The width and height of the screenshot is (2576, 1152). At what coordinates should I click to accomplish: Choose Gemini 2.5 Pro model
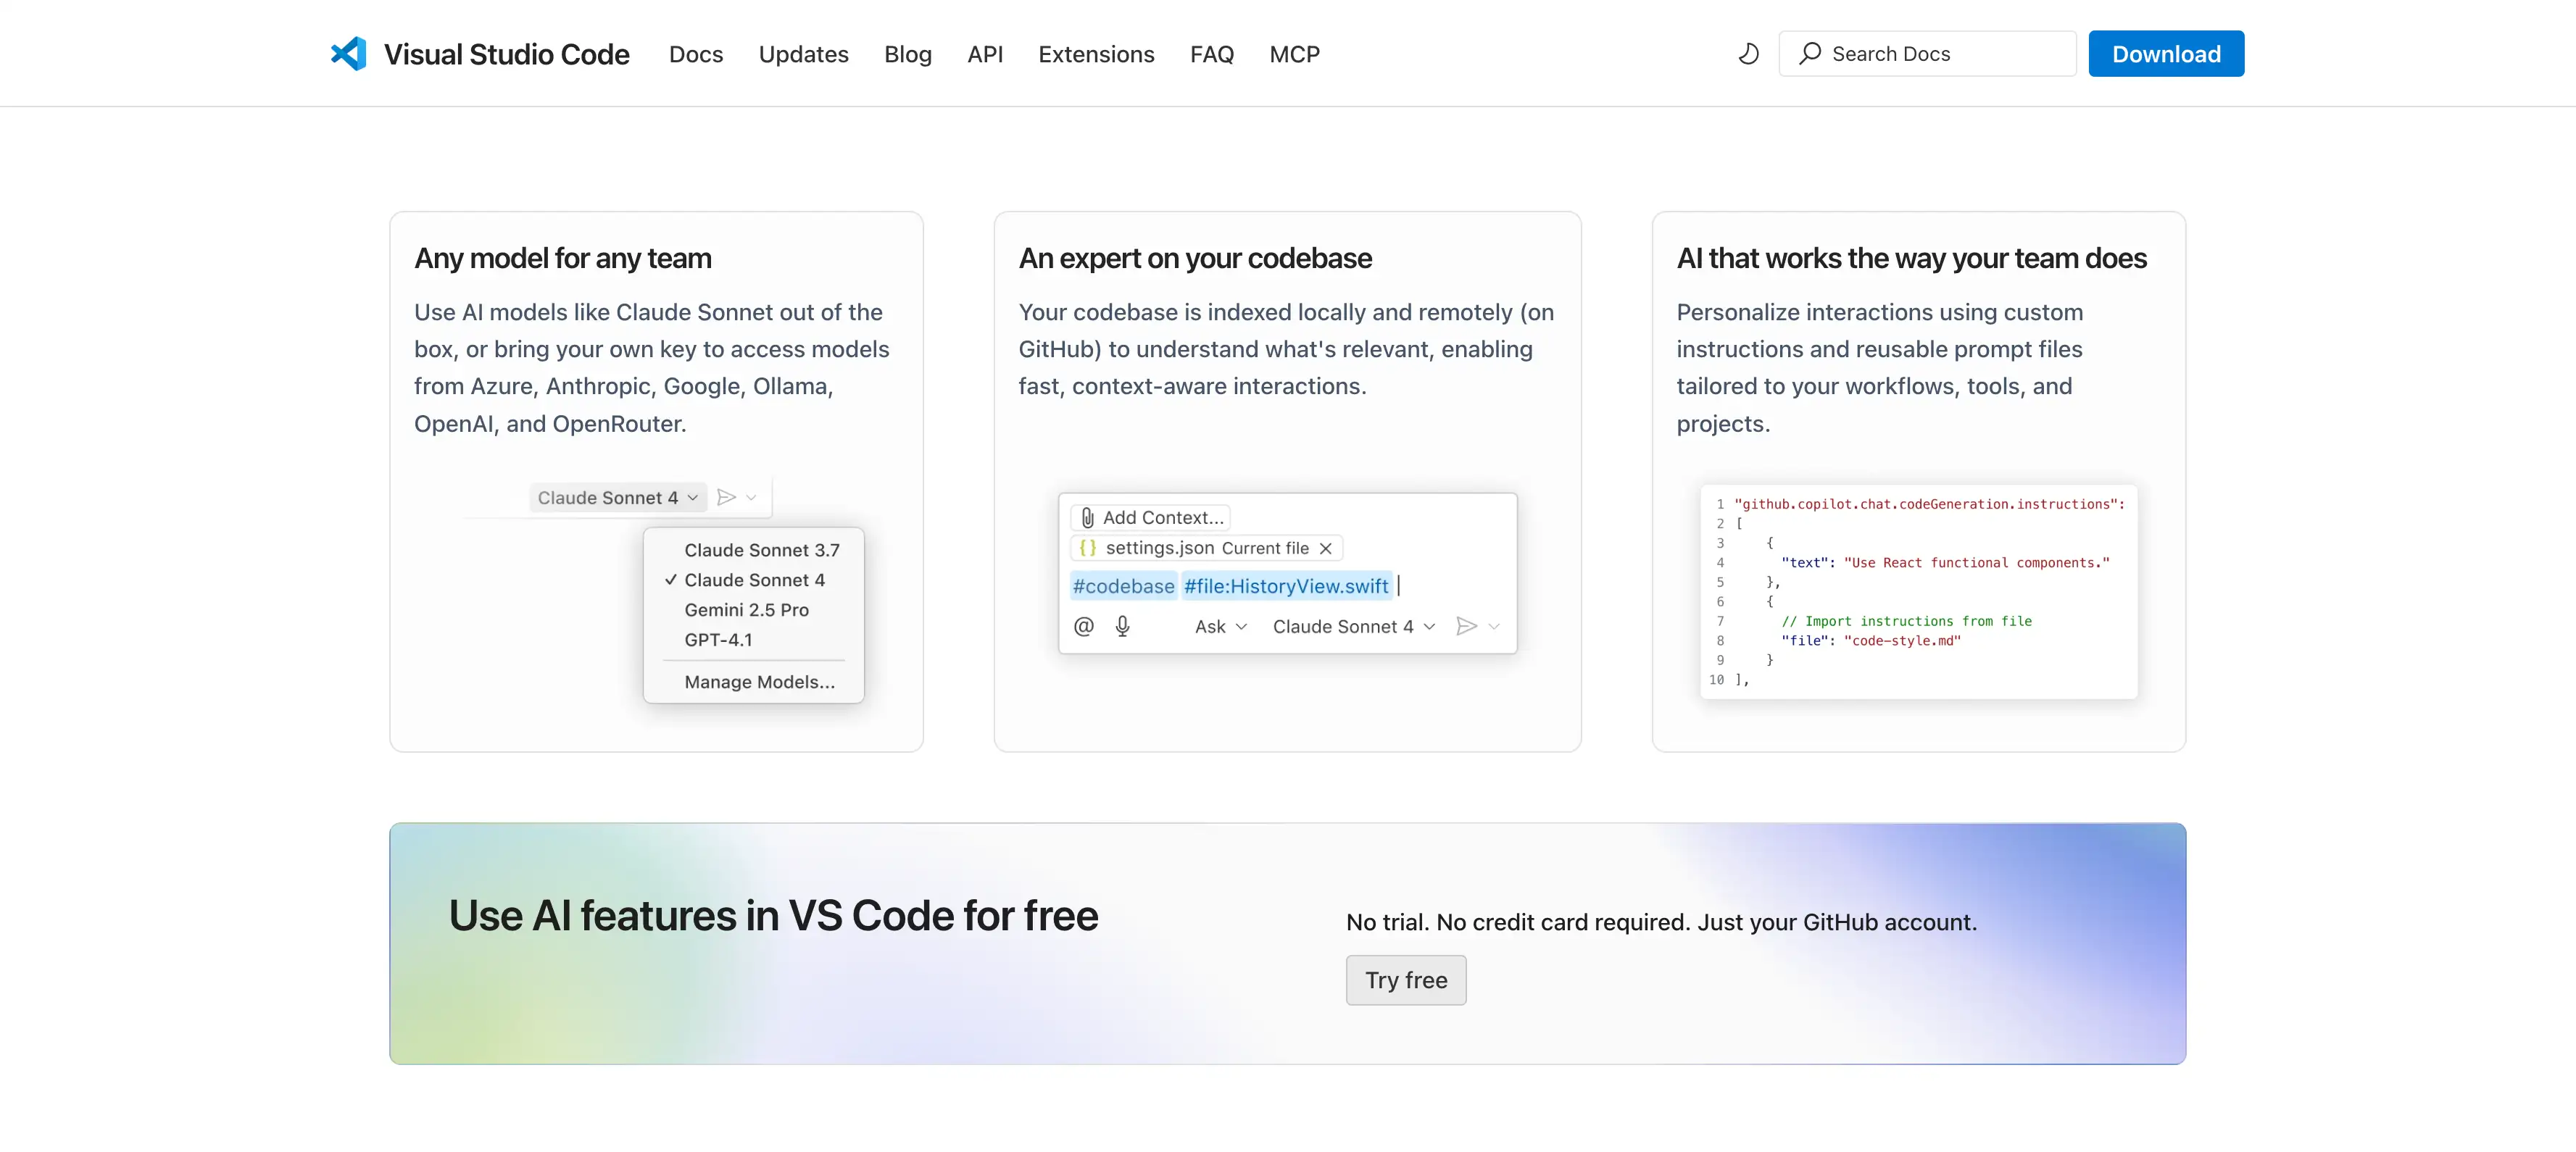click(x=746, y=610)
